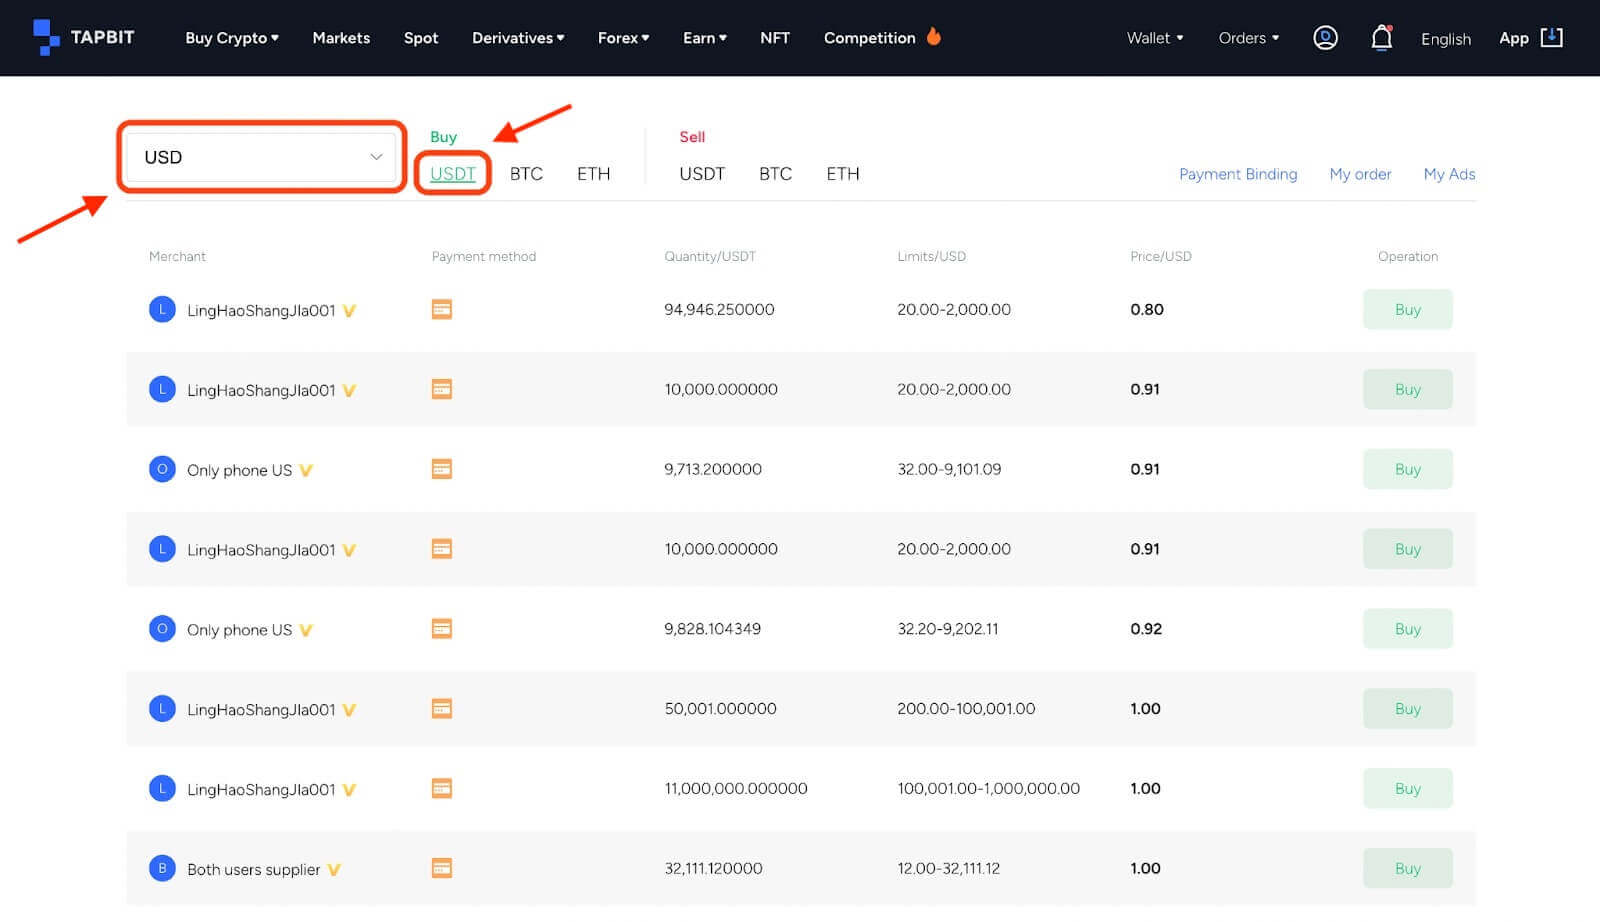Expand the Derivatives menu
Viewport: 1600px width, 922px height.
(518, 37)
